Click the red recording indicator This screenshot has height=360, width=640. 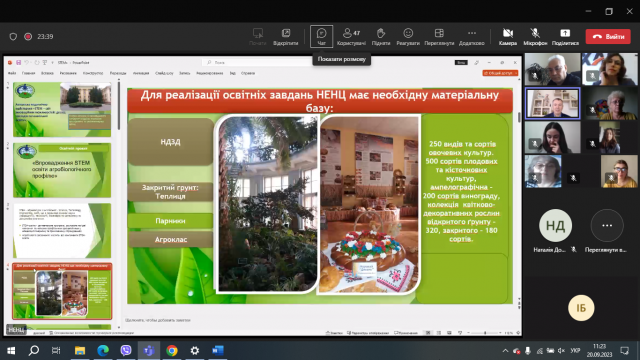point(28,36)
